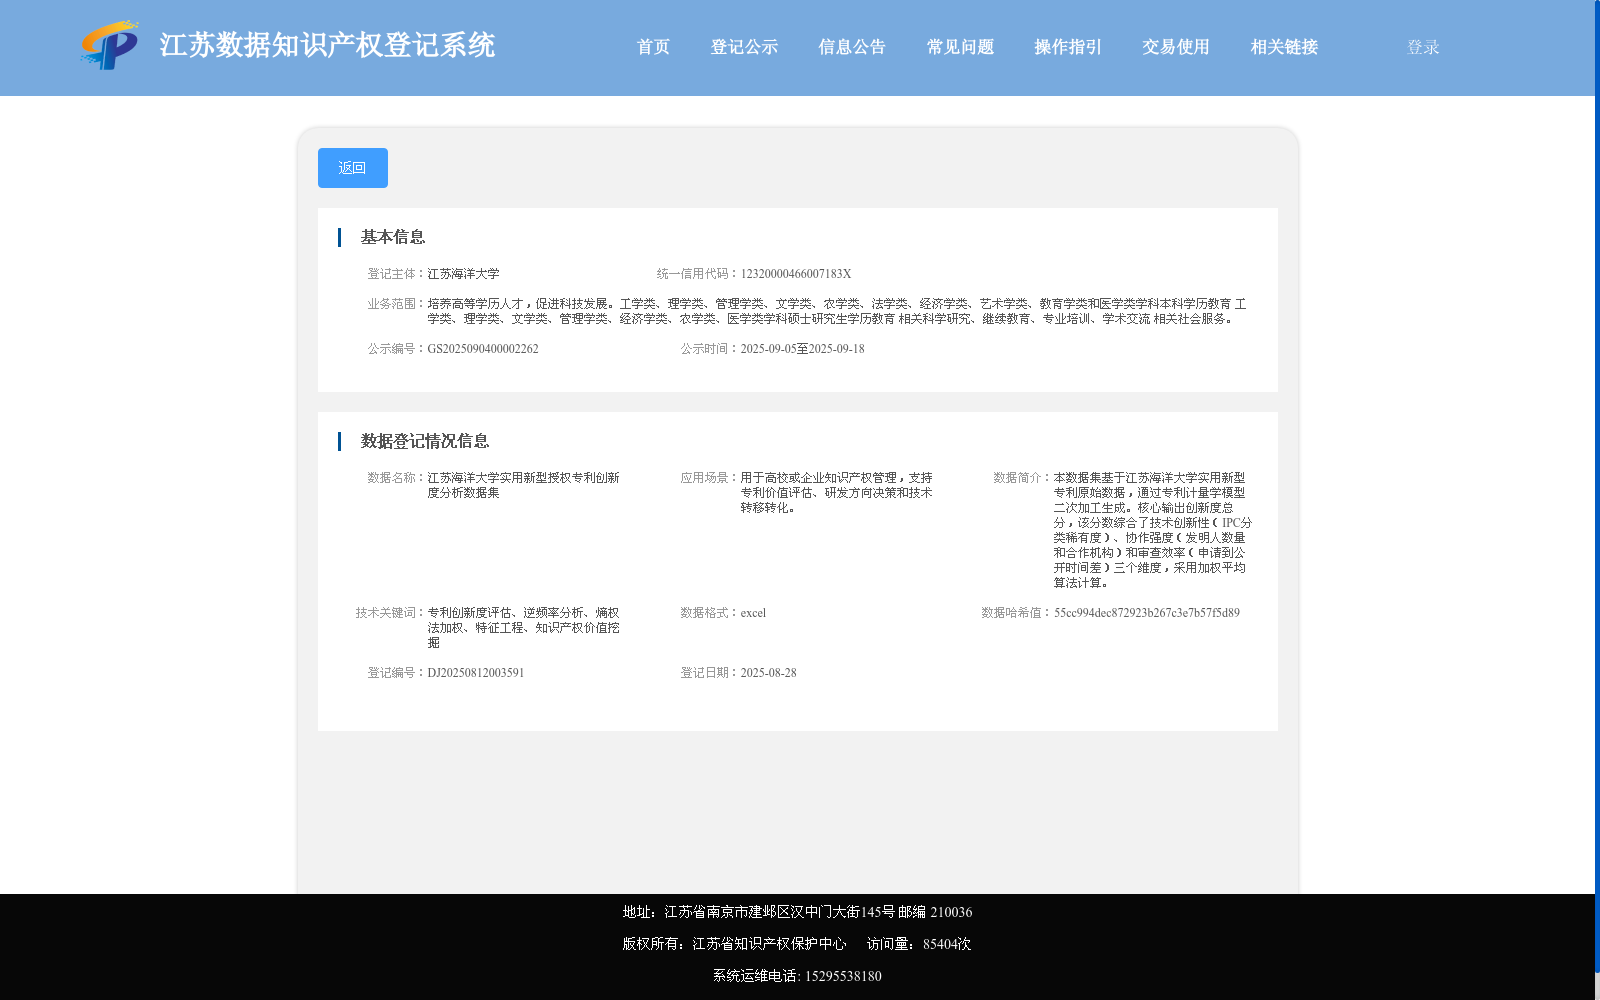1600x1000 pixels.
Task: Open the 登记公示 menu item
Action: pos(744,47)
